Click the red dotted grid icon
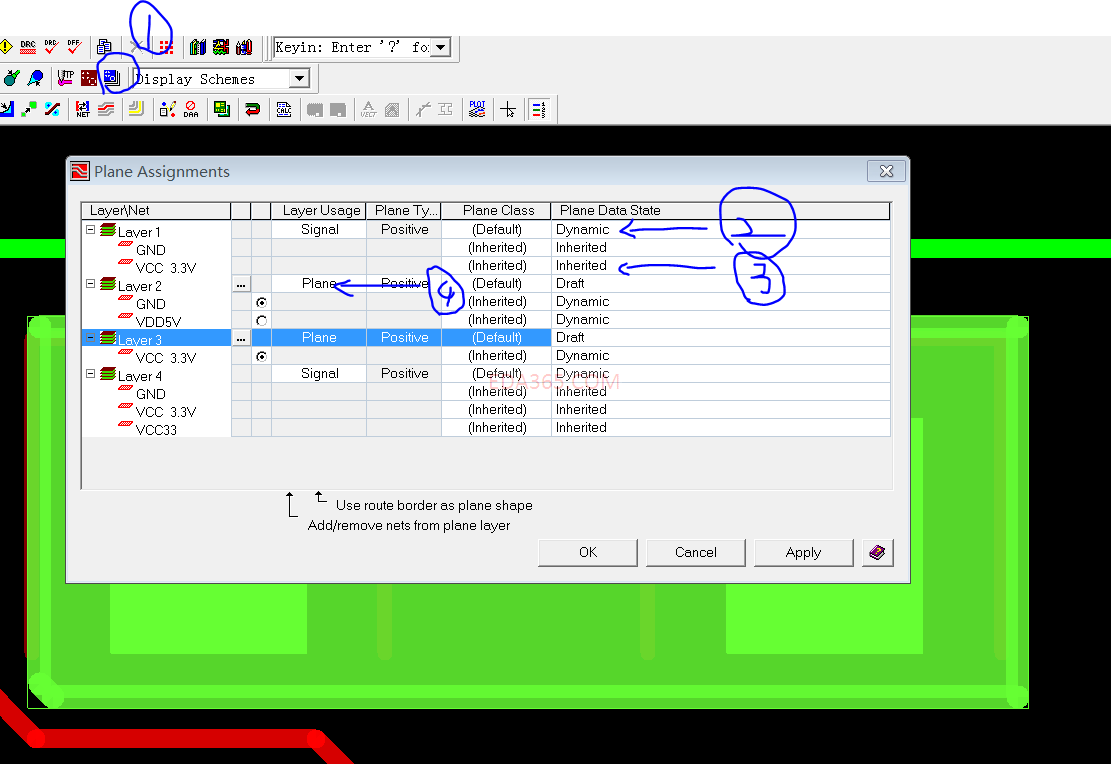Image resolution: width=1111 pixels, height=764 pixels. click(166, 47)
